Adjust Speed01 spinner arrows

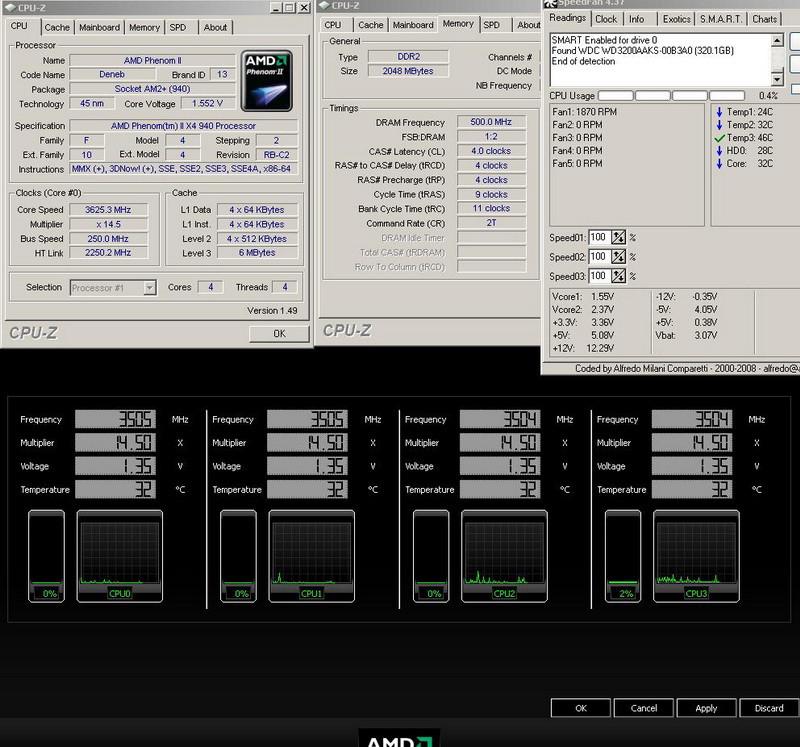click(618, 237)
